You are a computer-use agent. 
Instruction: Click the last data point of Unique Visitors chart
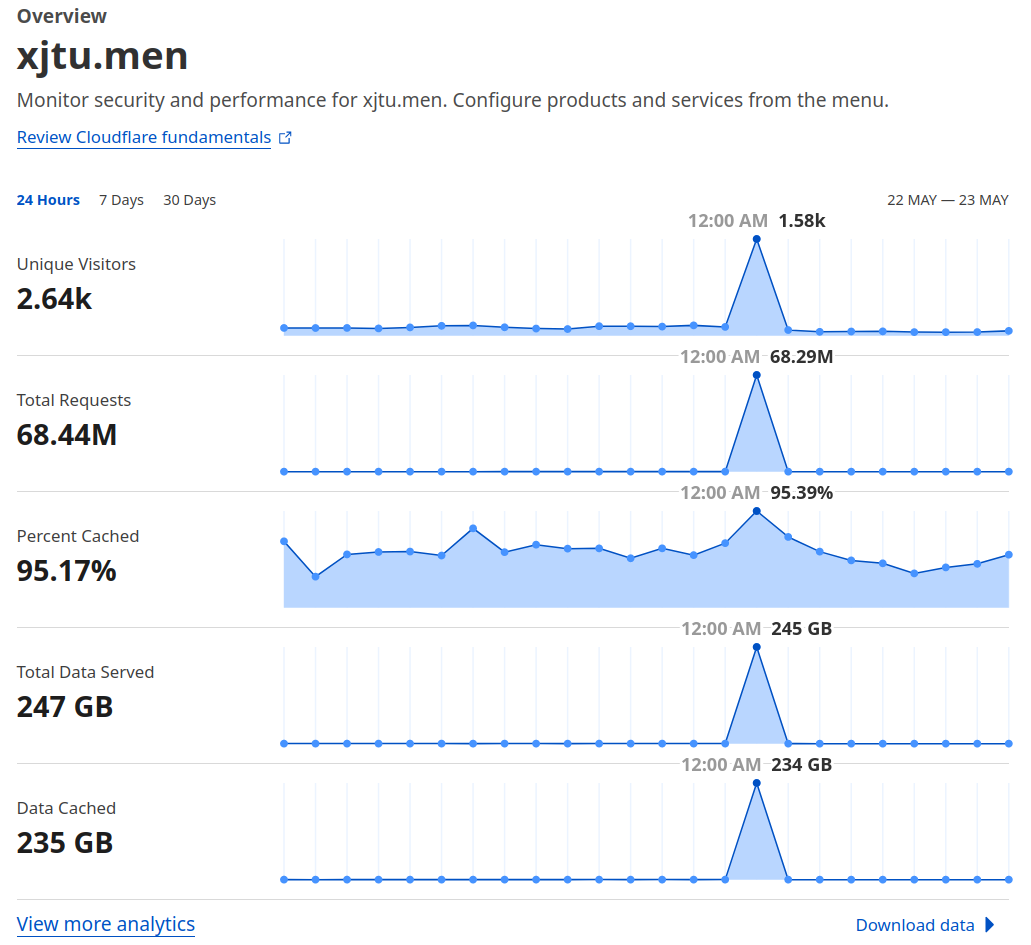pyautogui.click(x=1009, y=331)
